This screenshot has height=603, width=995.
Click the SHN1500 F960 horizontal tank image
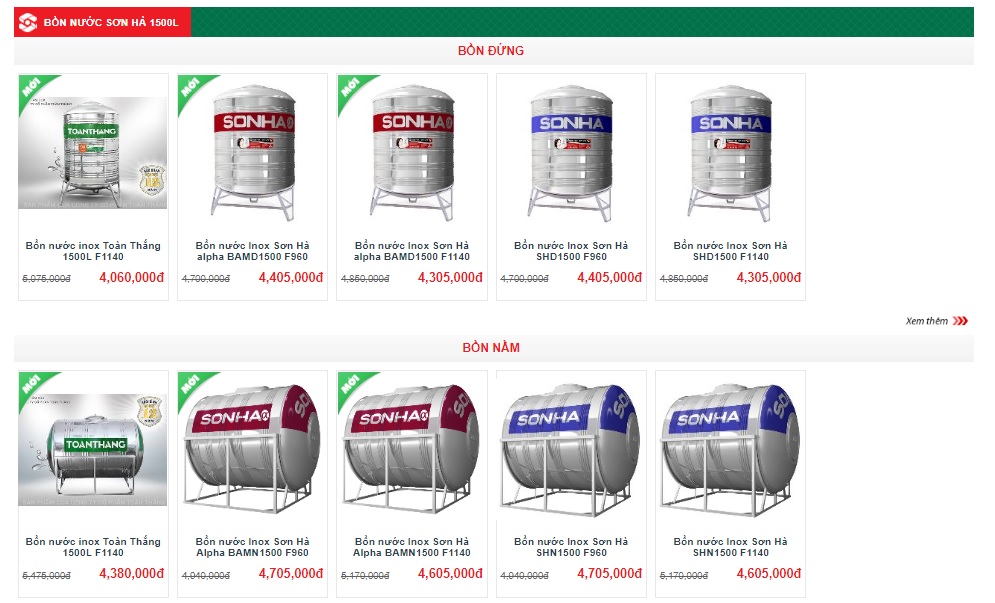pos(570,449)
